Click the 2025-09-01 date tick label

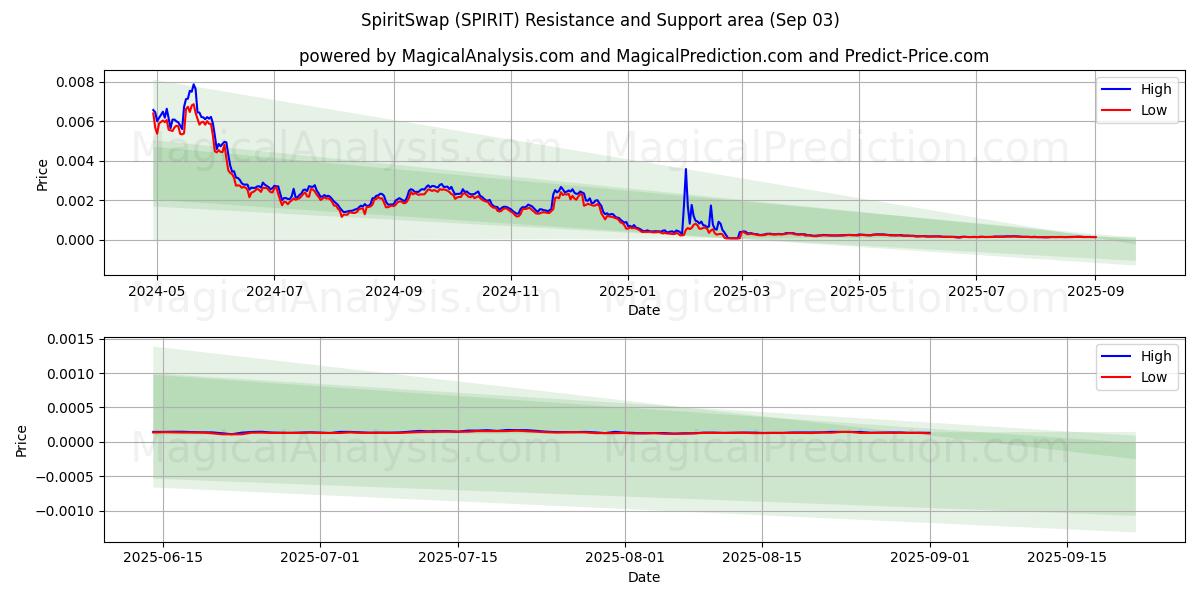(930, 559)
